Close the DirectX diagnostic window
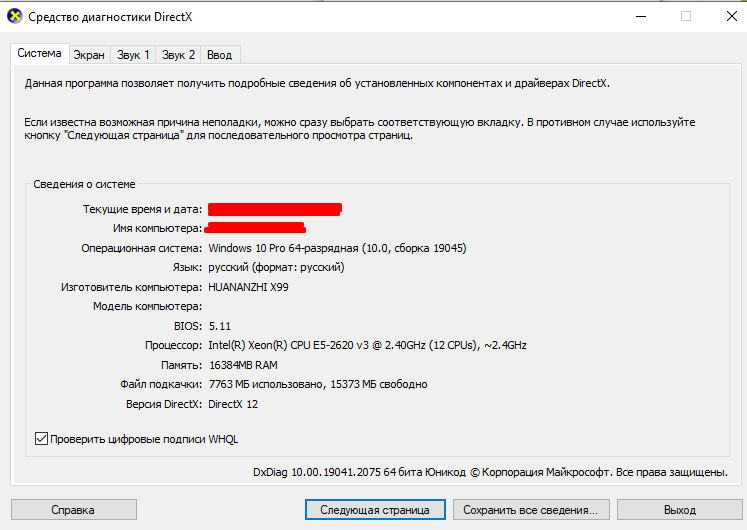This screenshot has height=530, width=747. [731, 17]
